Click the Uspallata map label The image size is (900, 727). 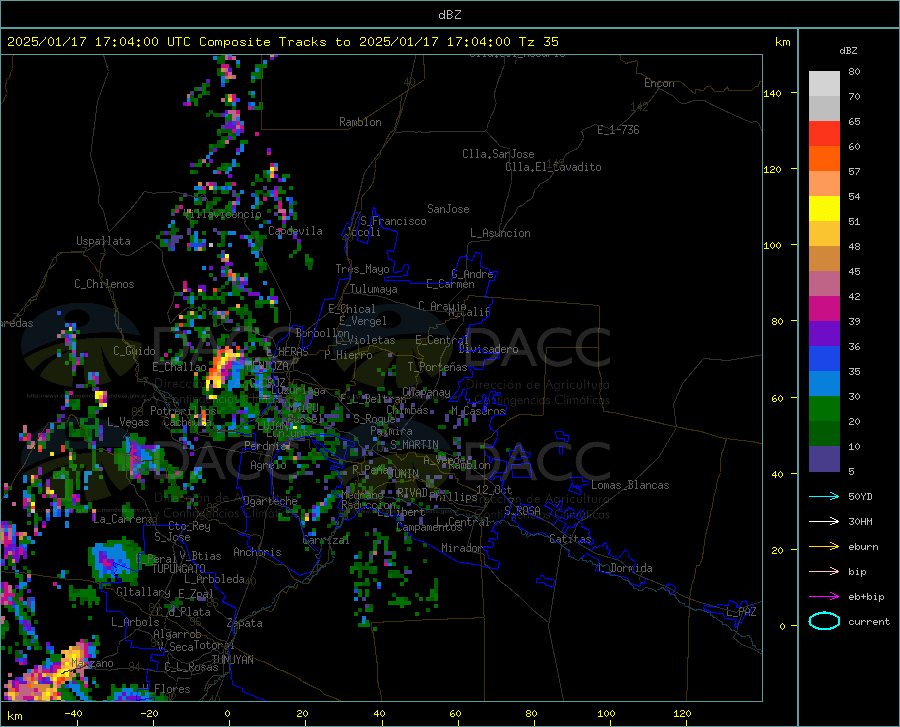pos(103,241)
